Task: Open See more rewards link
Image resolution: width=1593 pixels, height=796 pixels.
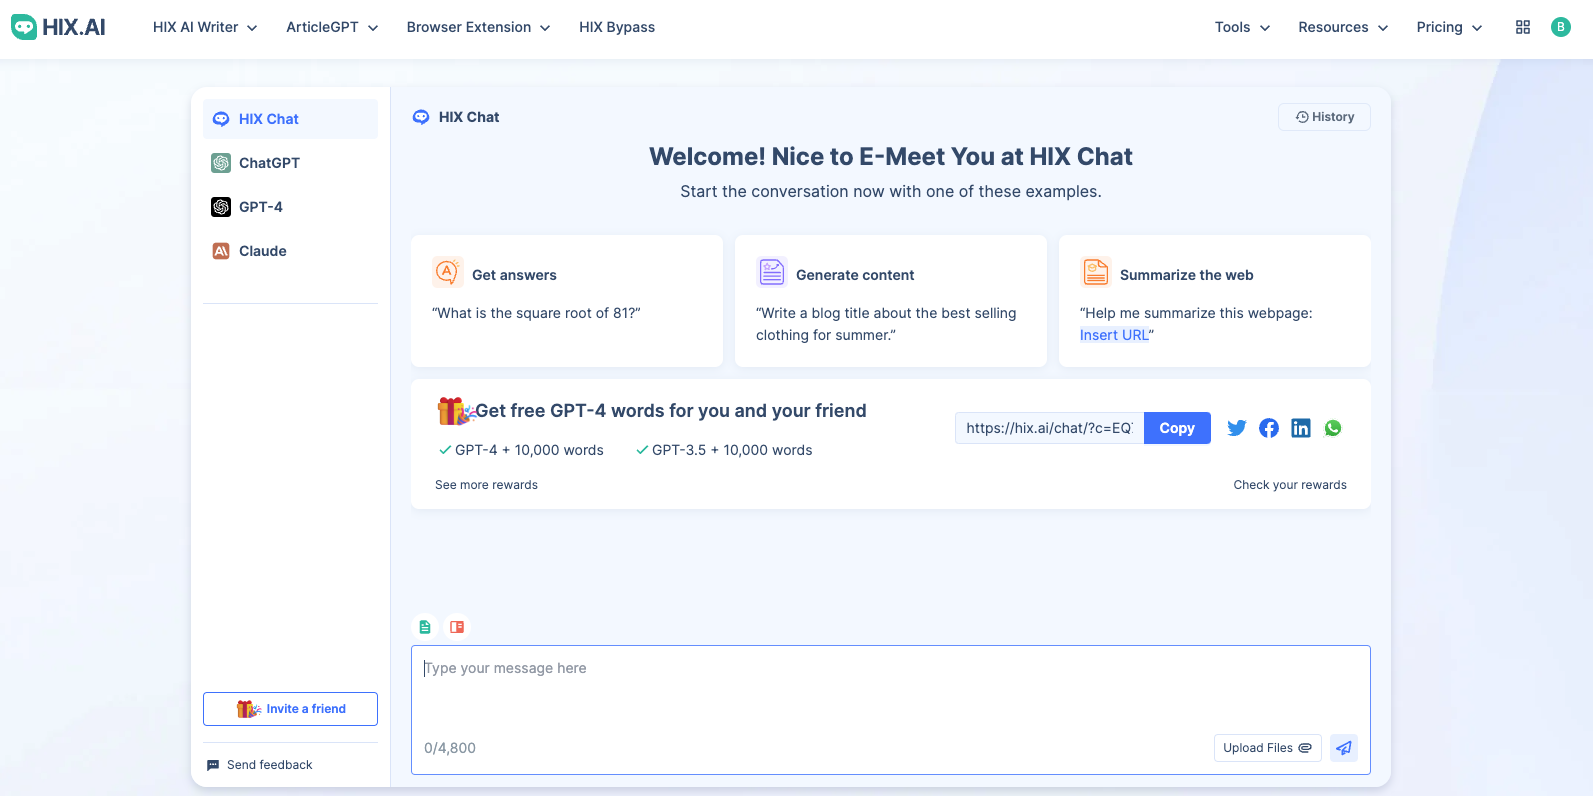Action: [x=486, y=485]
